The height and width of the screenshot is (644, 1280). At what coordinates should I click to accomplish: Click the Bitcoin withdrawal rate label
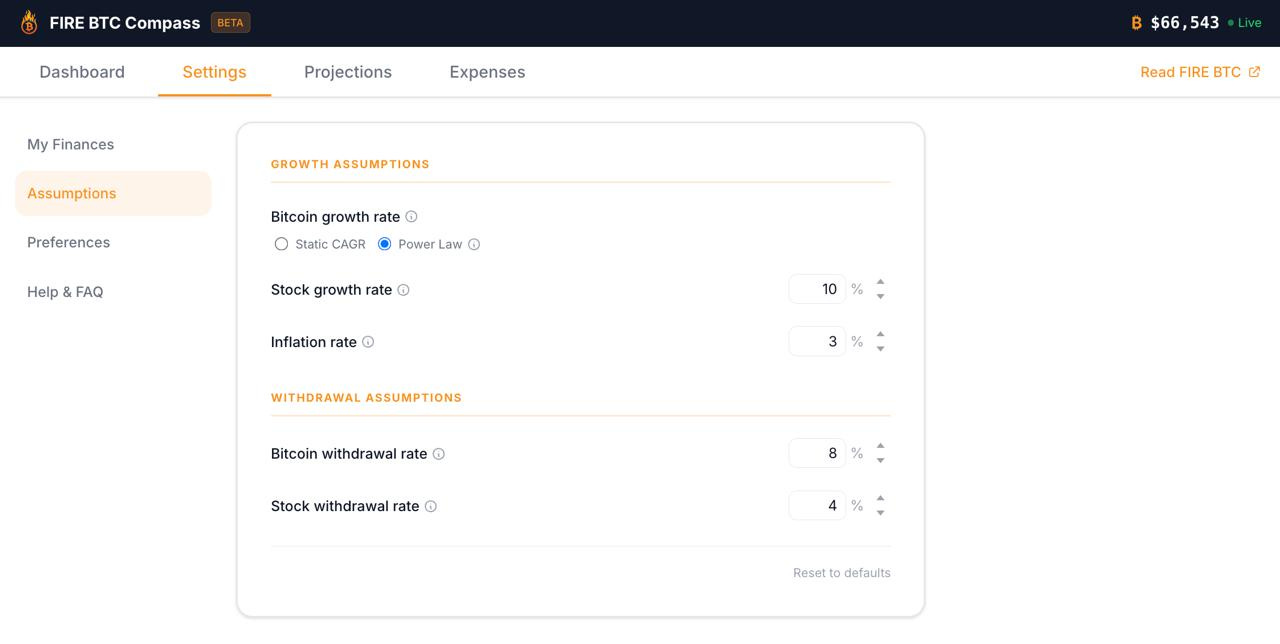(x=349, y=454)
